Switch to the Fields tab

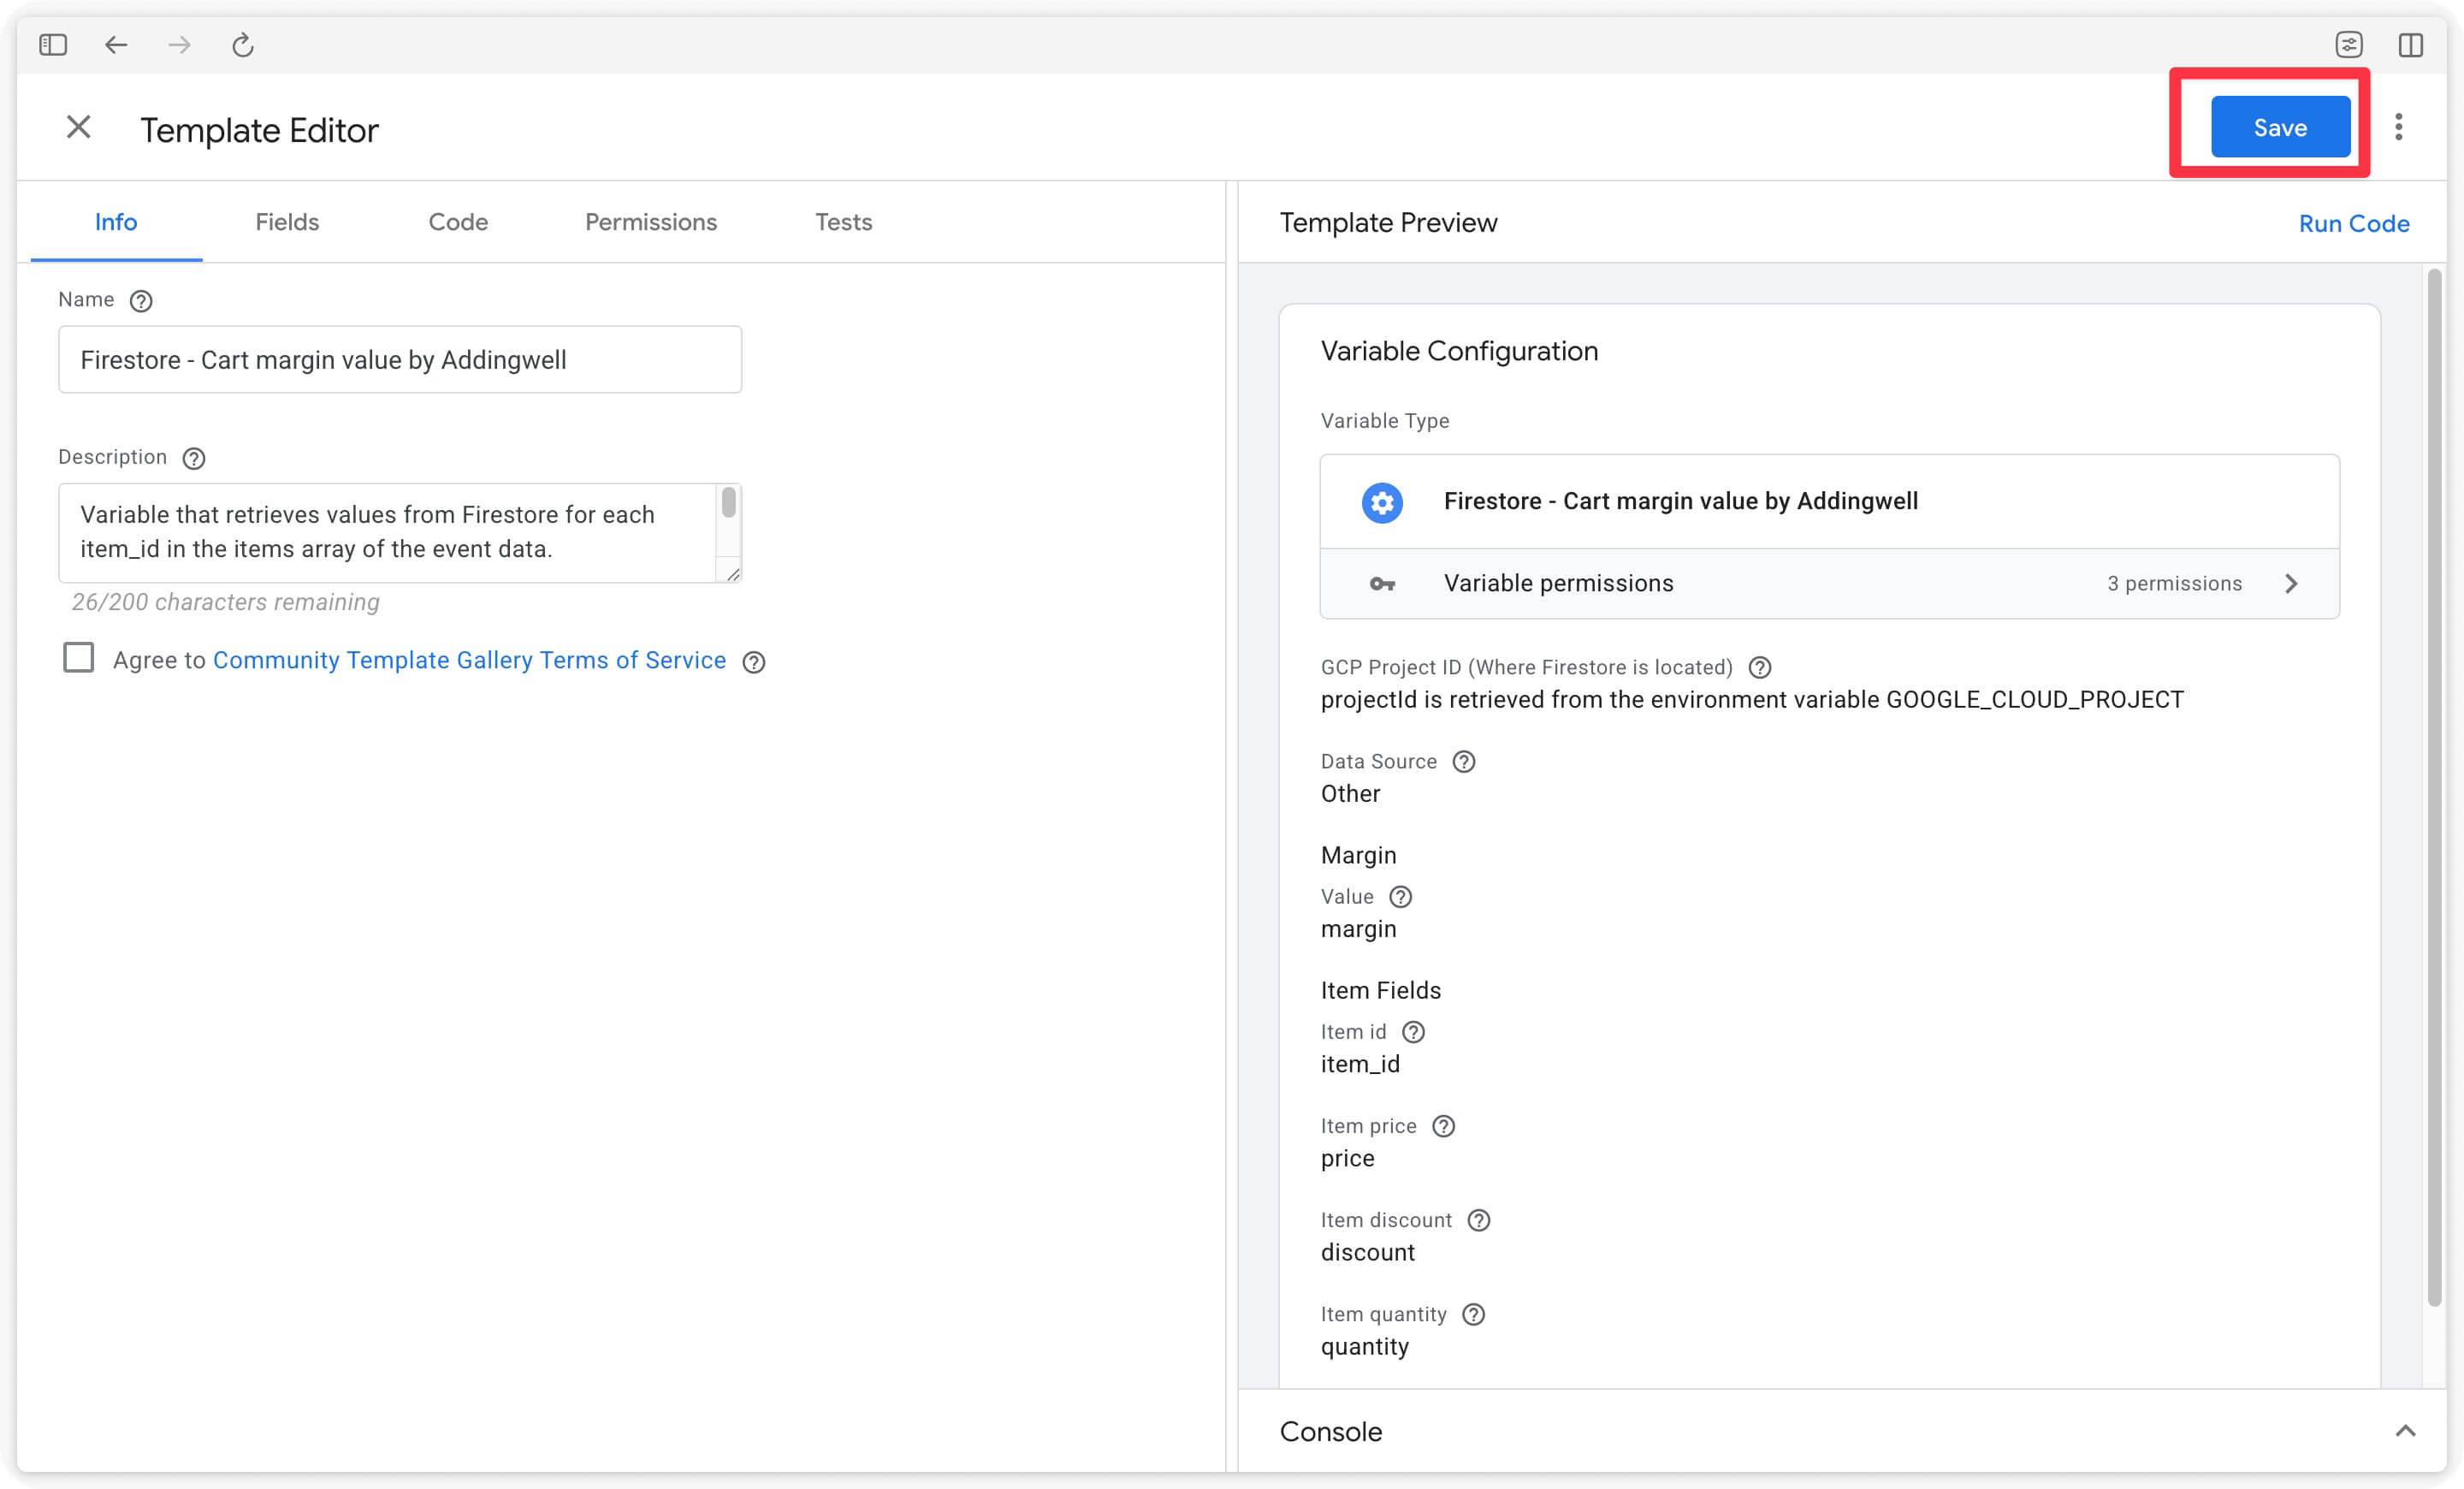pos(287,222)
